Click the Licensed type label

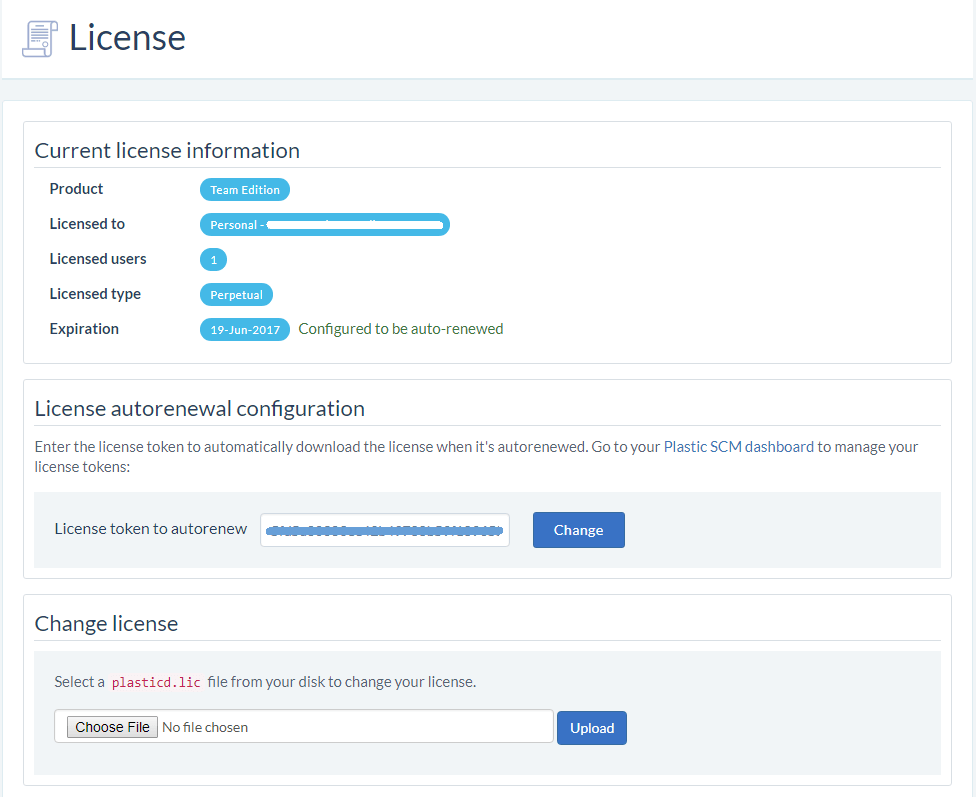tap(95, 294)
